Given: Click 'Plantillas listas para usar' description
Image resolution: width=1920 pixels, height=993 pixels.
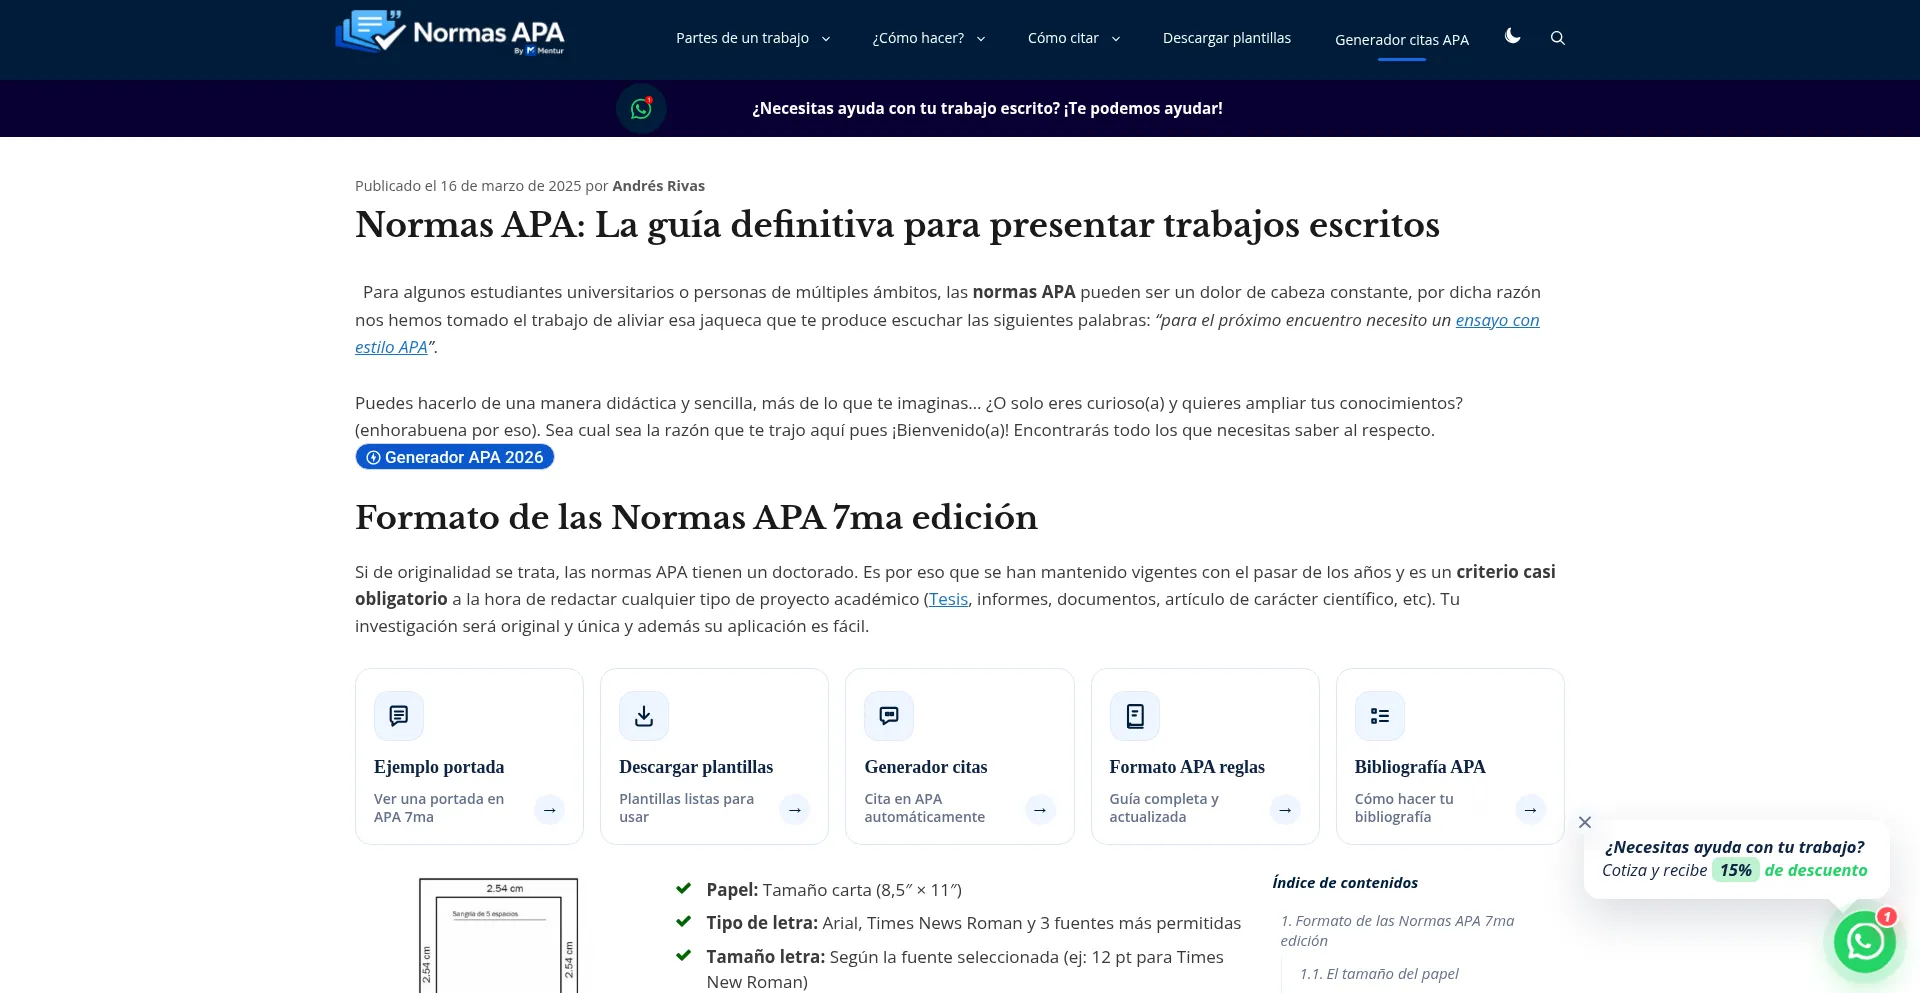Looking at the screenshot, I should point(686,808).
